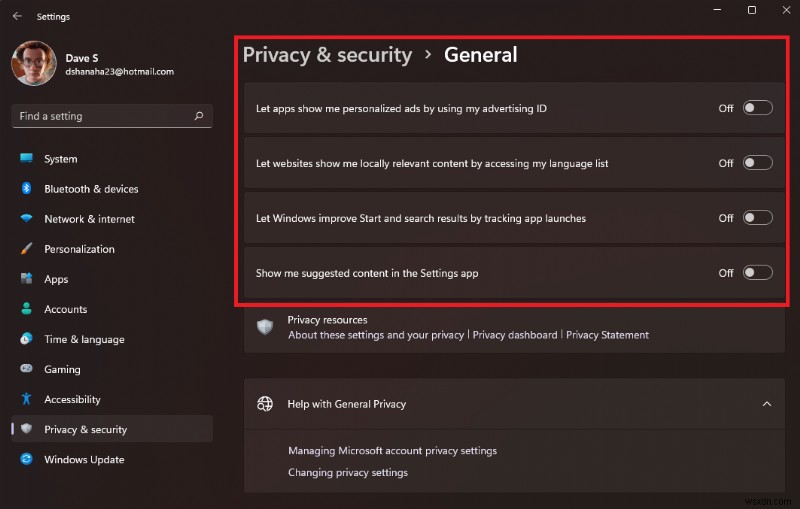Click the Help with General Privacy title

tap(347, 404)
